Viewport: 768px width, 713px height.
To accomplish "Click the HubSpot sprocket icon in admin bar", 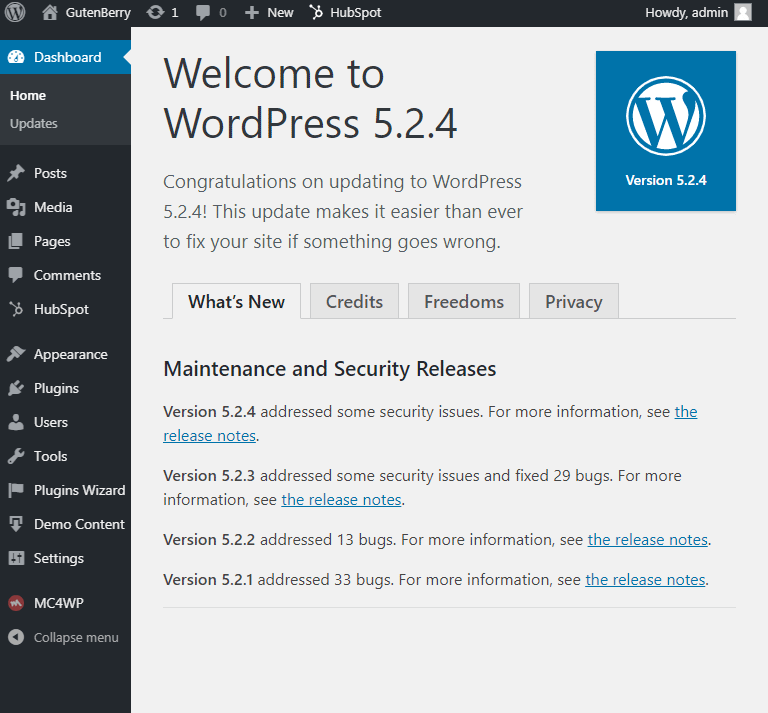I will point(316,12).
